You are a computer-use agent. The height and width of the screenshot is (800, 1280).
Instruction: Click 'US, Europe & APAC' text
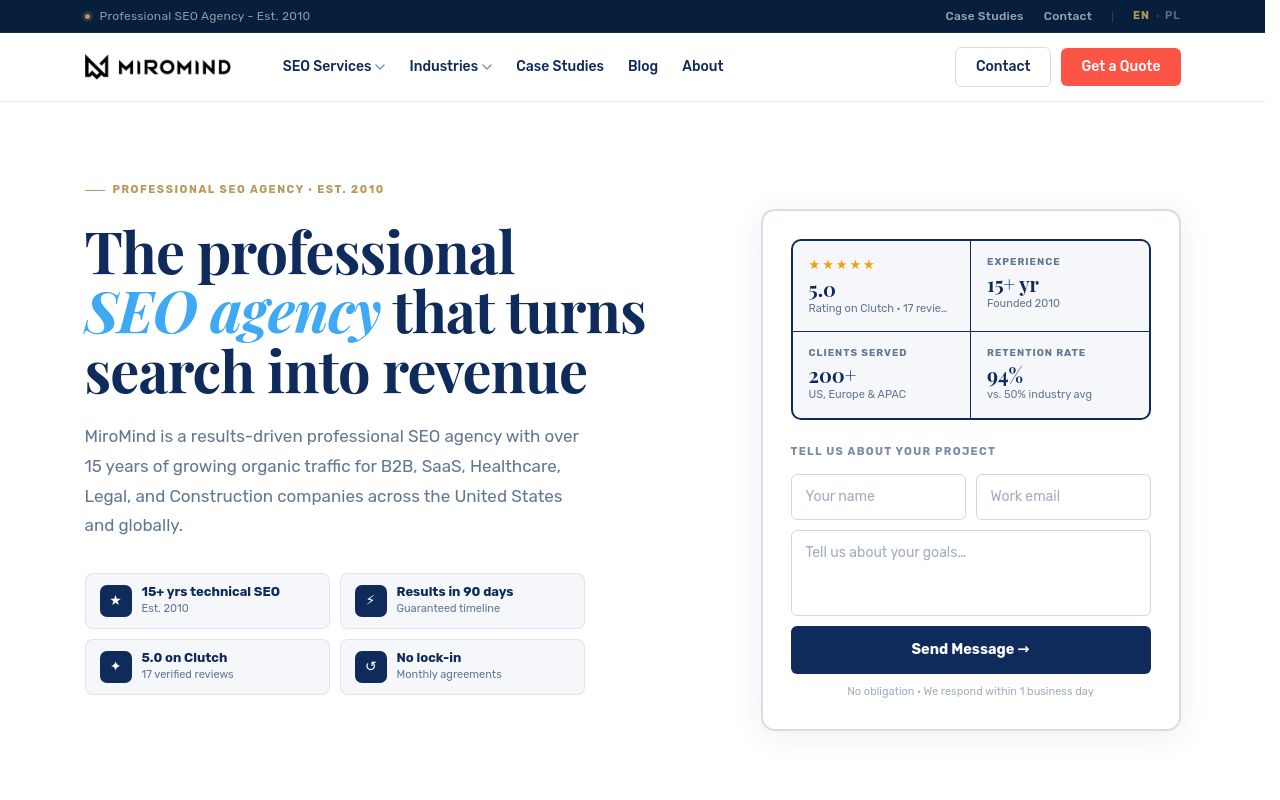click(x=857, y=394)
